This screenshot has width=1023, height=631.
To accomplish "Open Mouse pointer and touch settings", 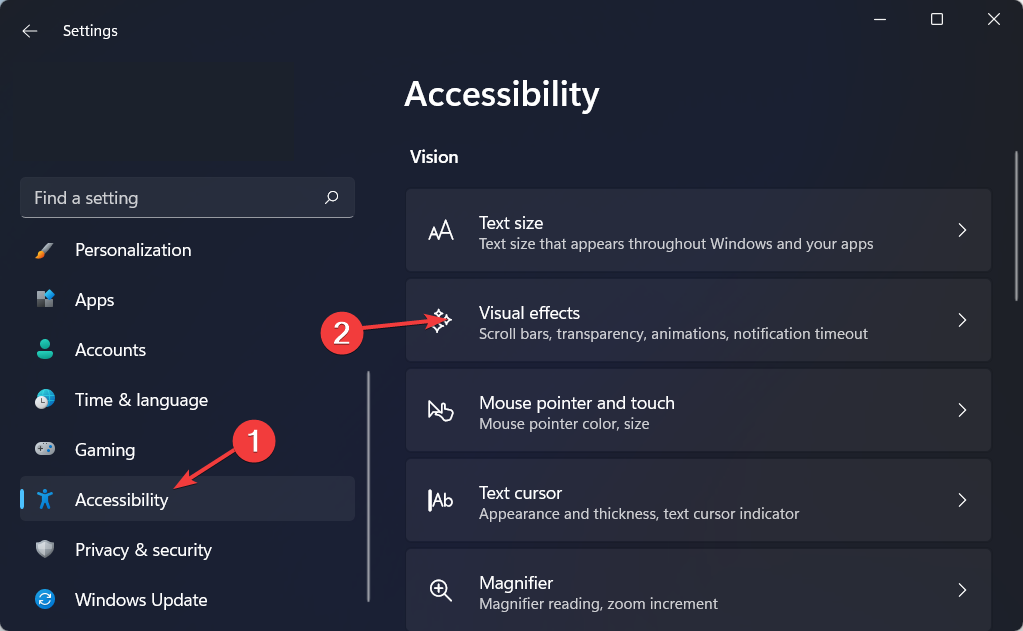I will (698, 410).
